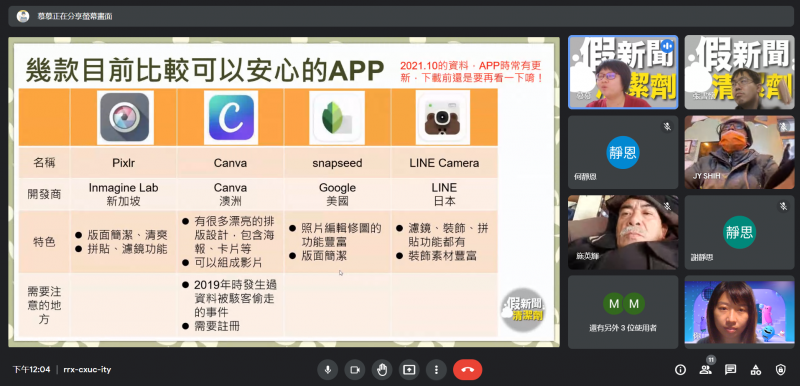This screenshot has height=386, width=800.
Task: Click the muted mic icon on the mustached man's tile
Action: (666, 207)
